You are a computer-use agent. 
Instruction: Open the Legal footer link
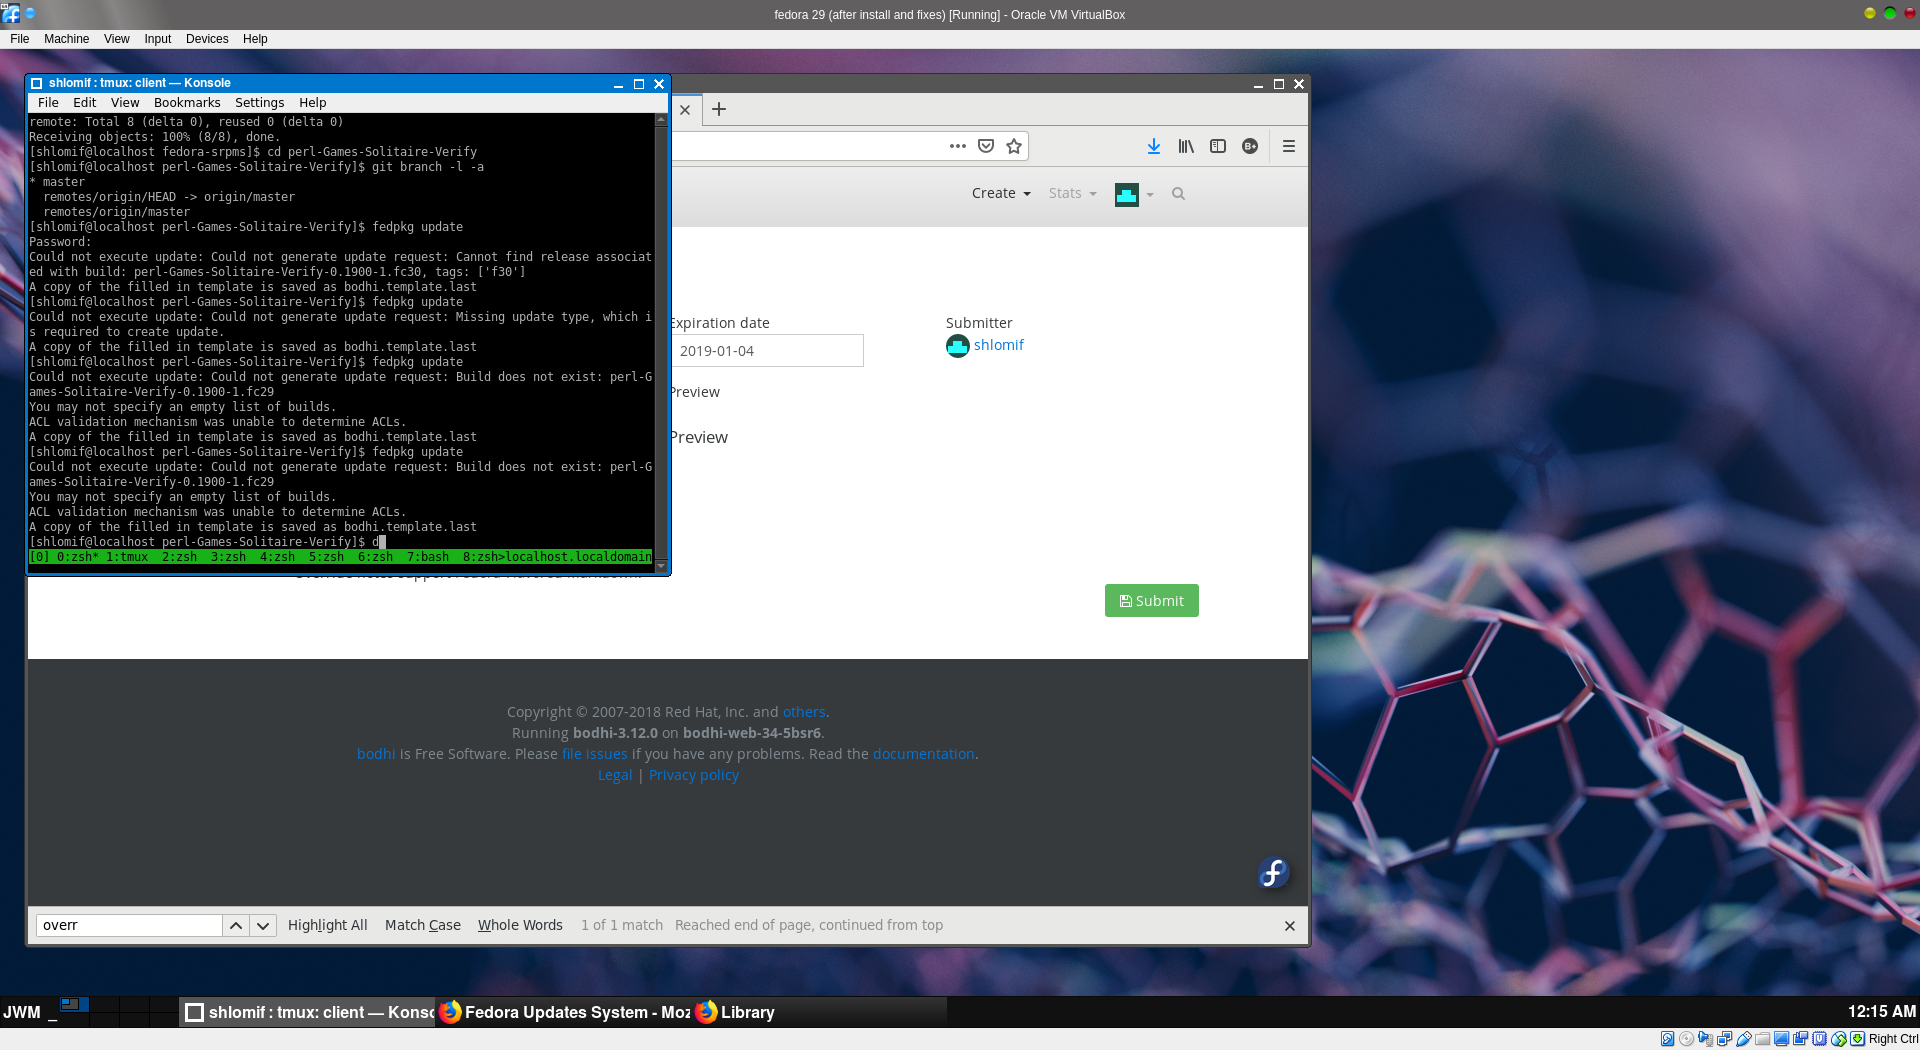[x=615, y=775]
